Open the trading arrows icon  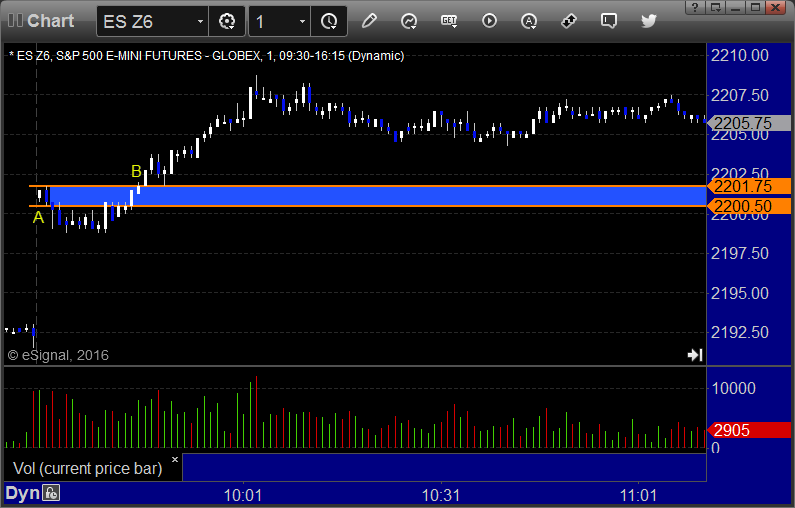pos(569,21)
